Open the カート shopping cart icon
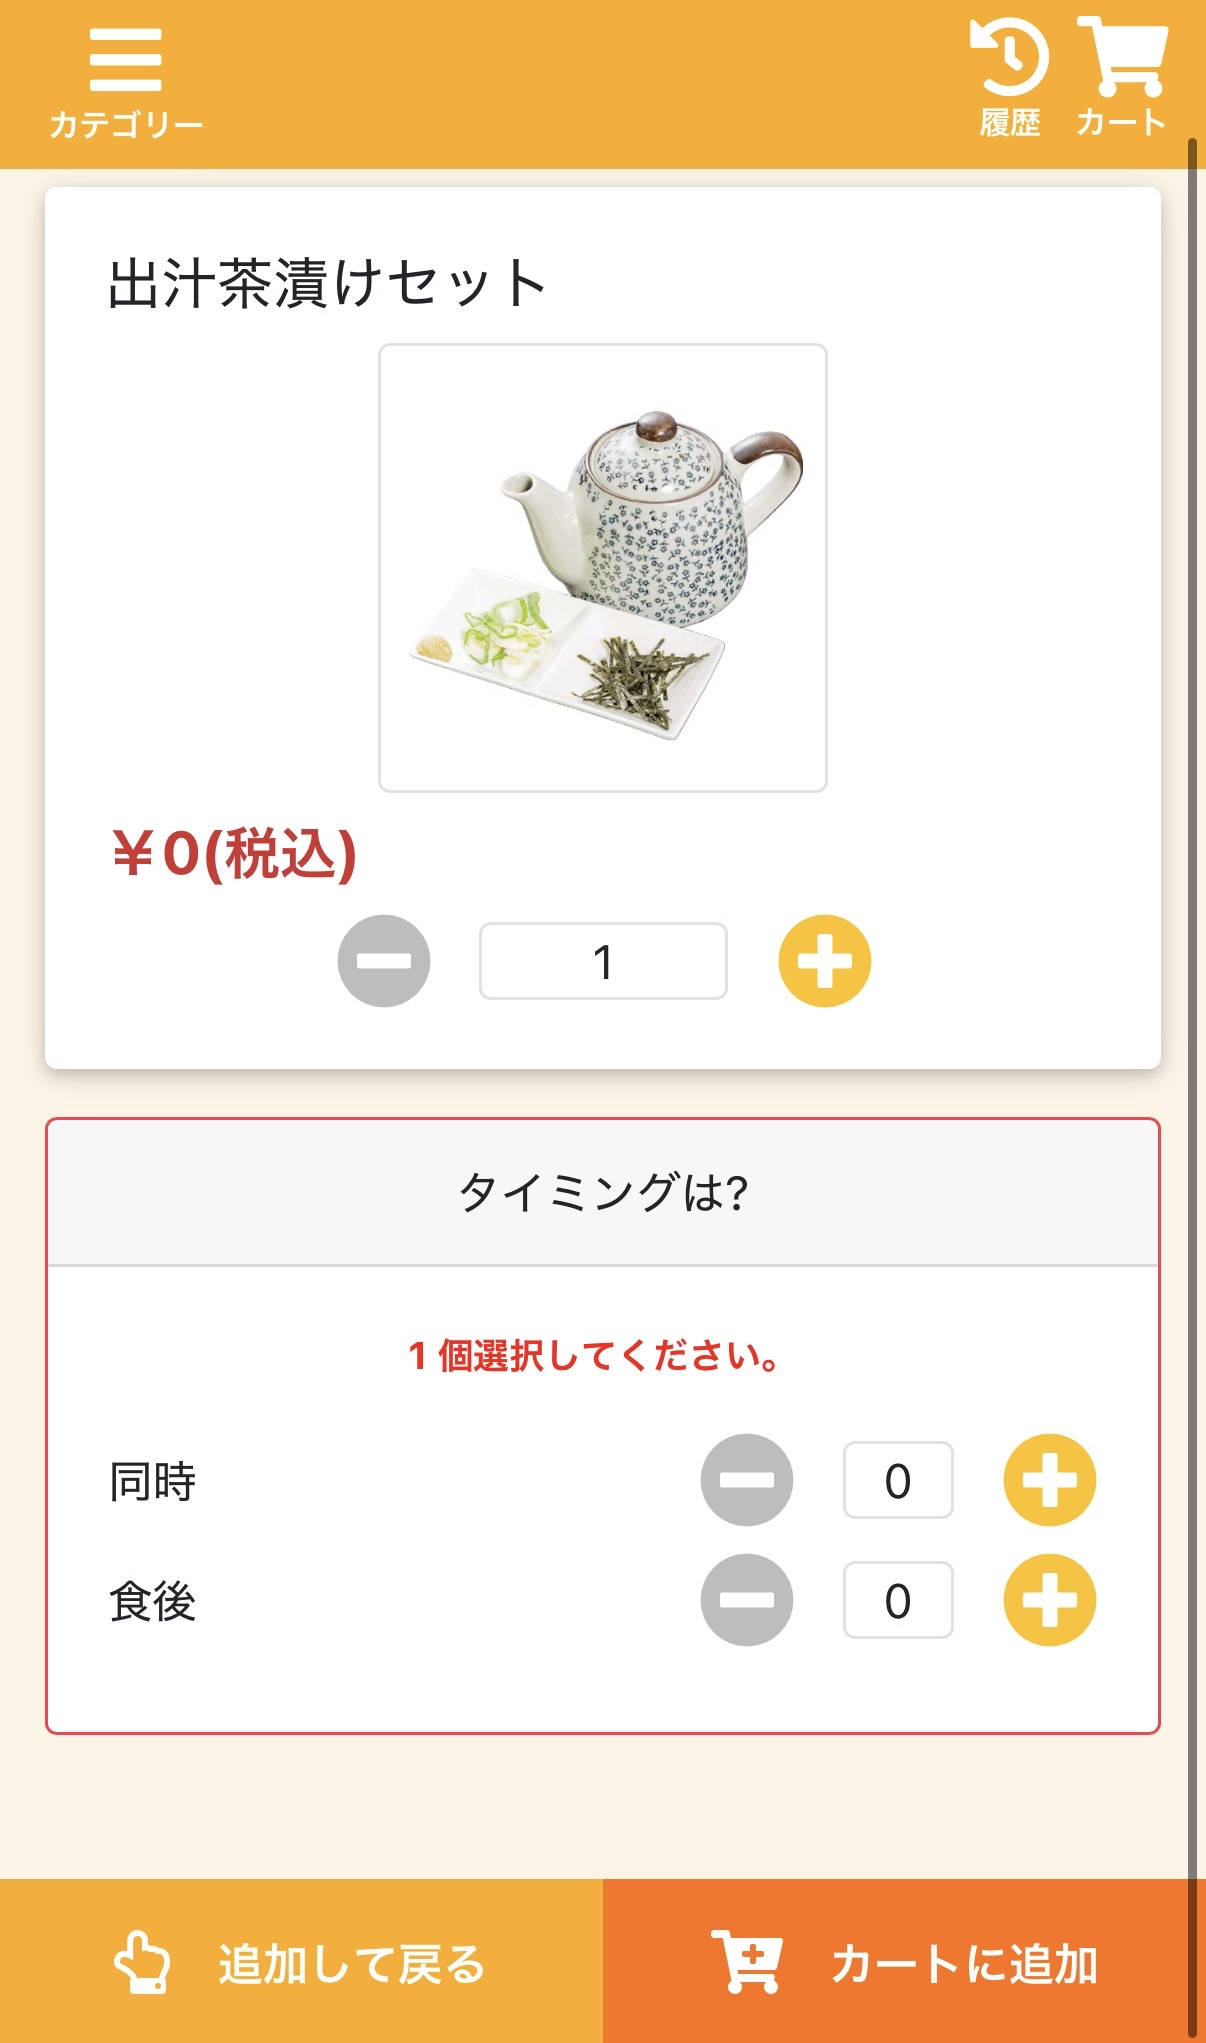 [x=1122, y=80]
